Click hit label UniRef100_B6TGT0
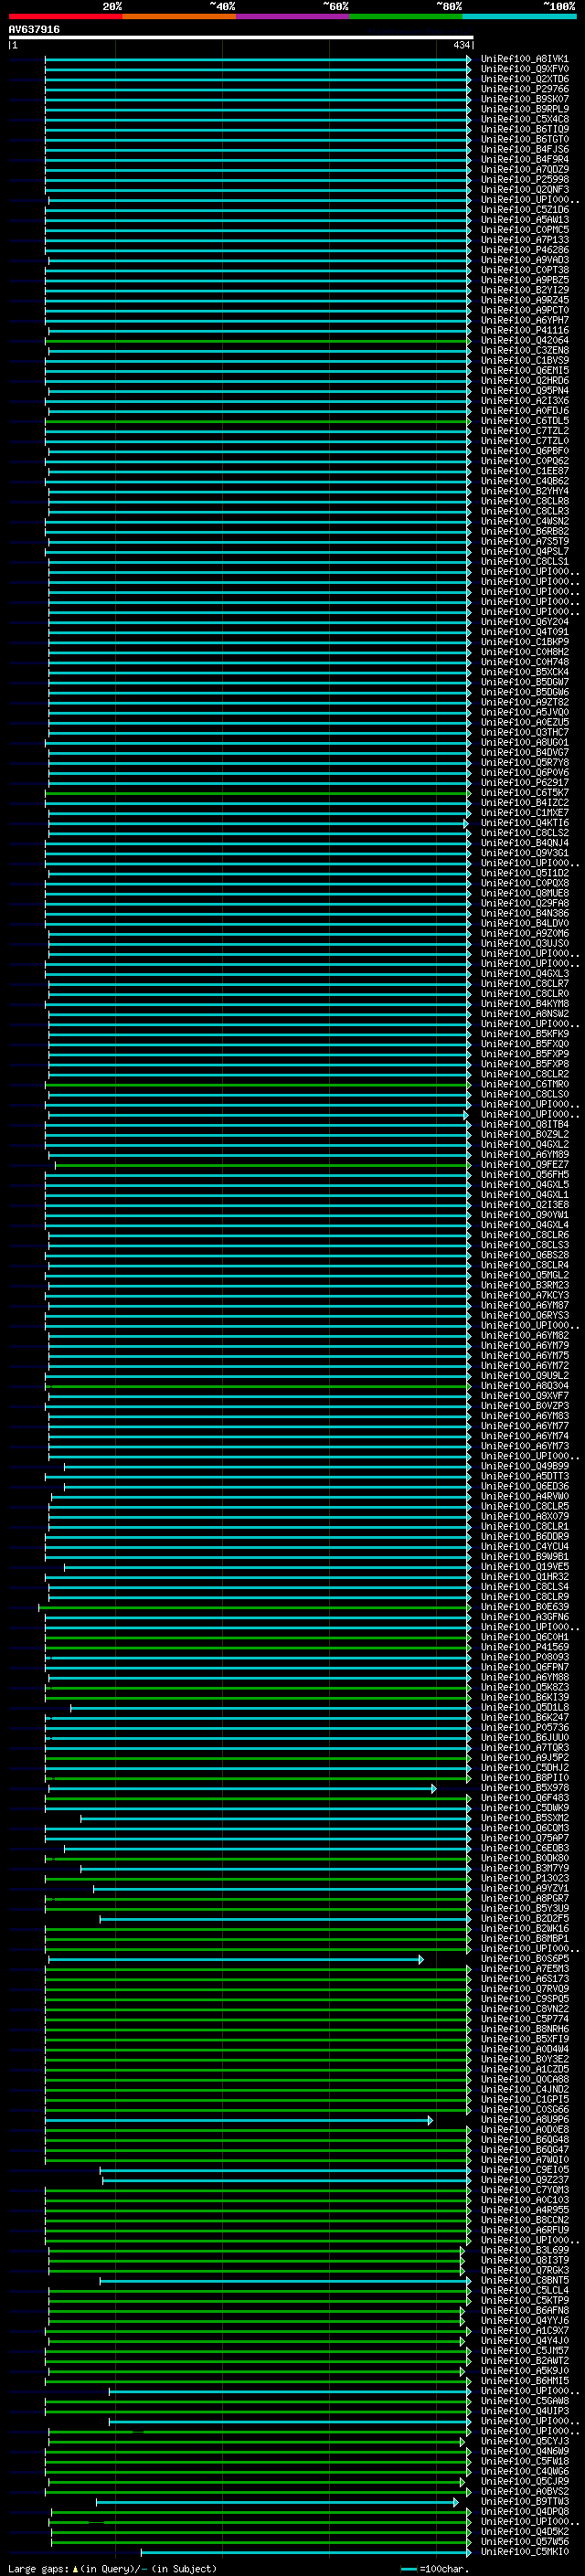 [x=524, y=139]
